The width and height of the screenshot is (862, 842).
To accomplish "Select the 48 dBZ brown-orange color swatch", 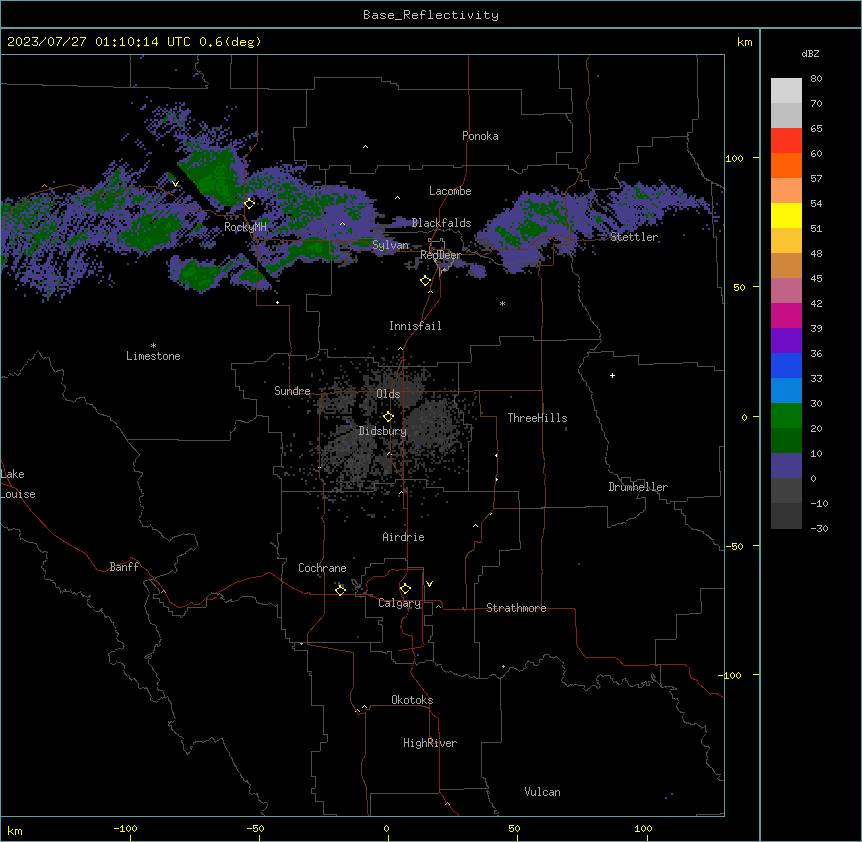I will coord(786,265).
